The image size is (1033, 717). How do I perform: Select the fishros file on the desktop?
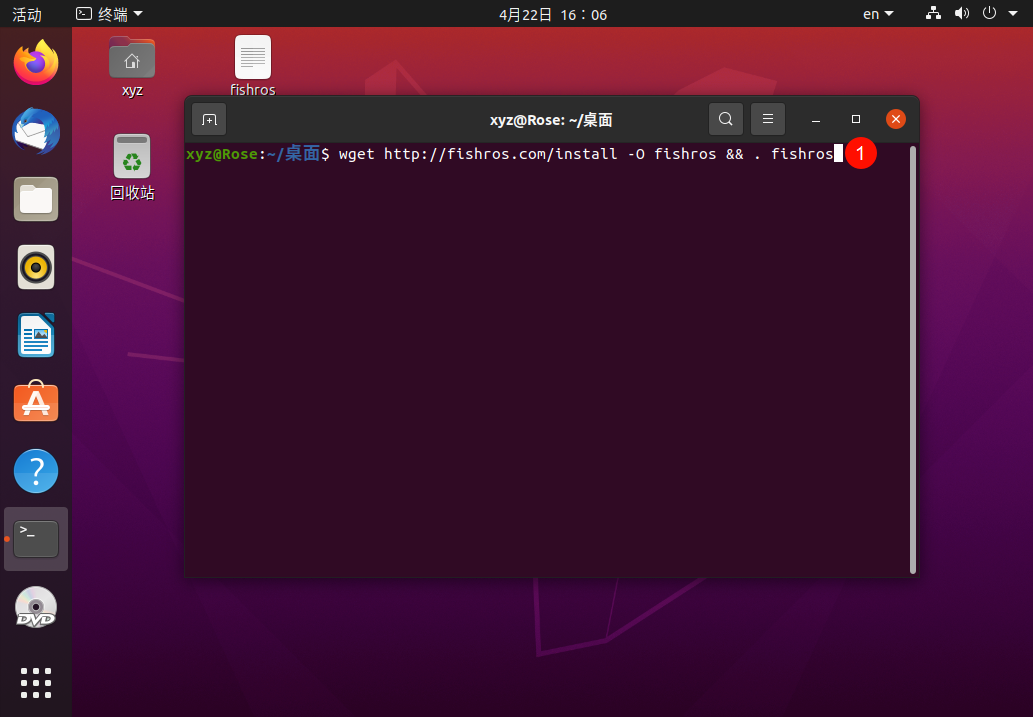tap(253, 67)
